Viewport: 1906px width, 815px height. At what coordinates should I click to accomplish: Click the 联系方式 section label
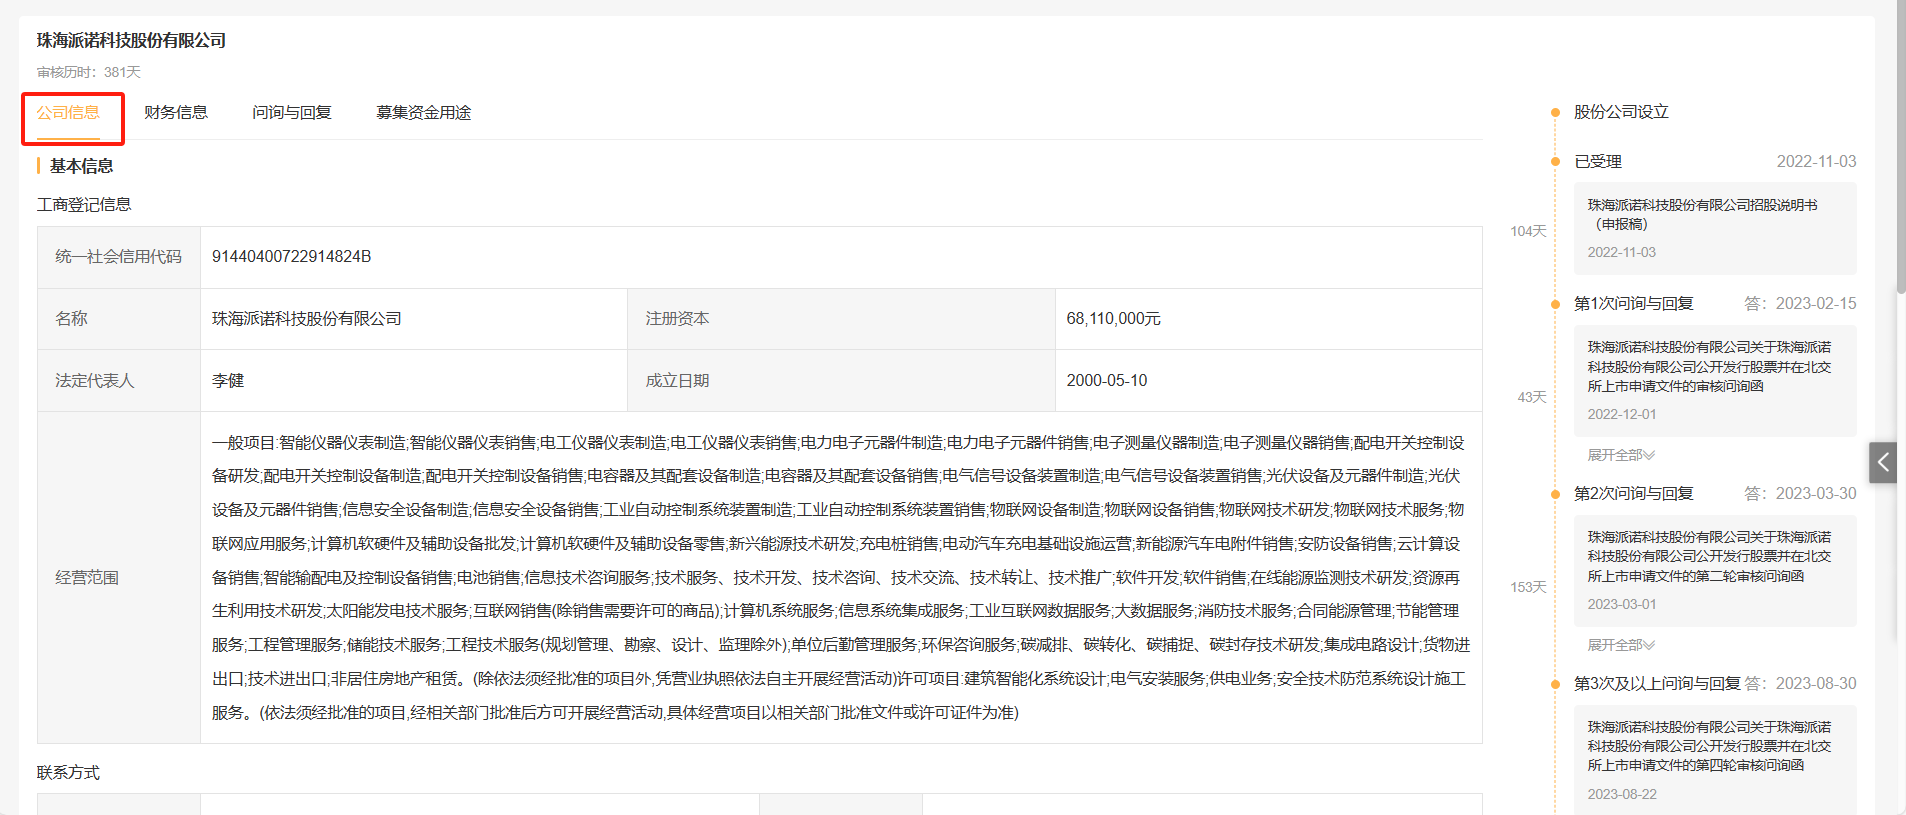68,773
